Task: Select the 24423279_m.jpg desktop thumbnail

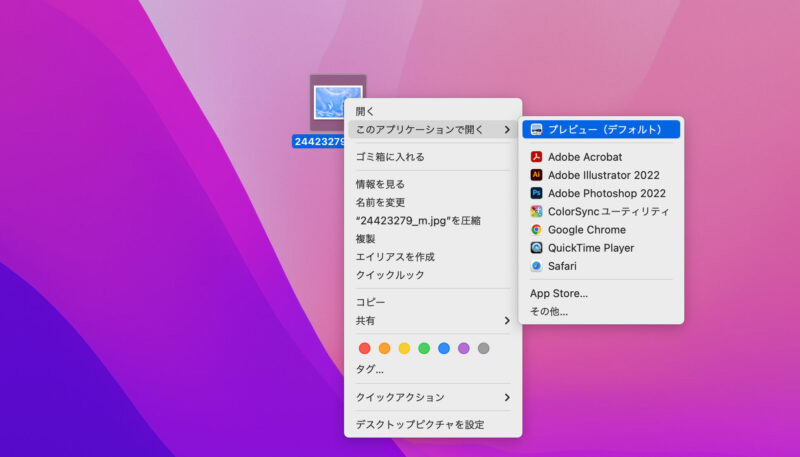Action: pos(337,102)
